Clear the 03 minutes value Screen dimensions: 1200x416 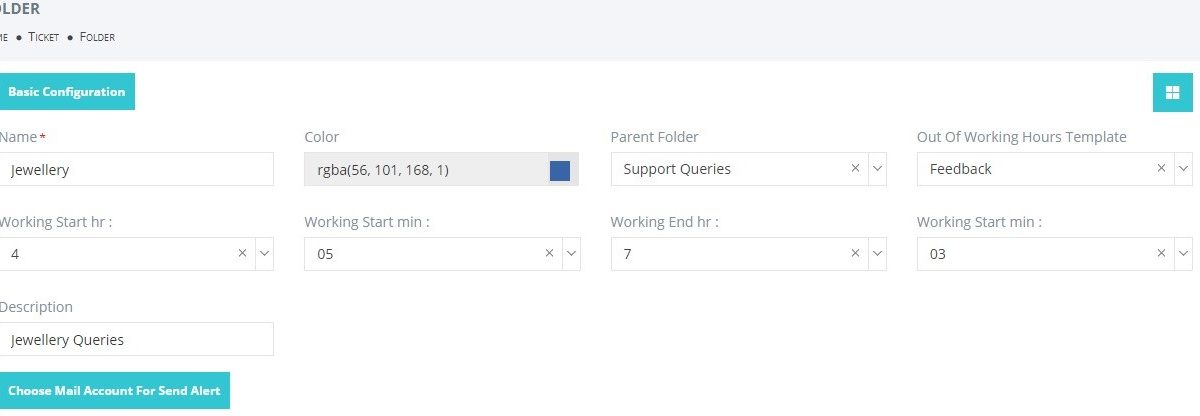point(1162,254)
